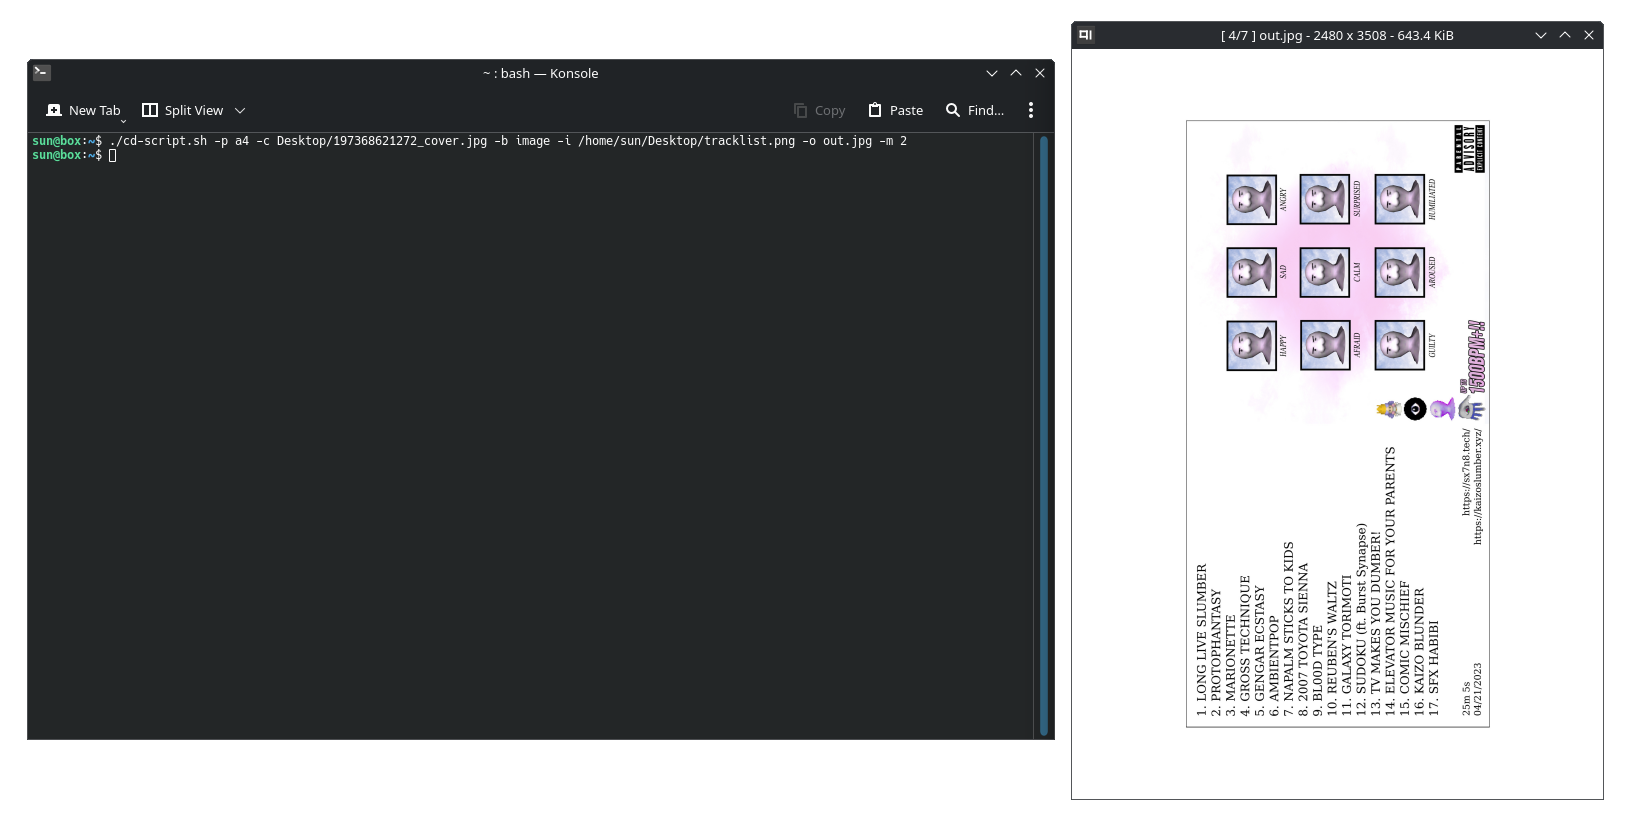Screen dimensions: 1628x823
Task: Click the Paste button in Konsole
Action: (x=895, y=110)
